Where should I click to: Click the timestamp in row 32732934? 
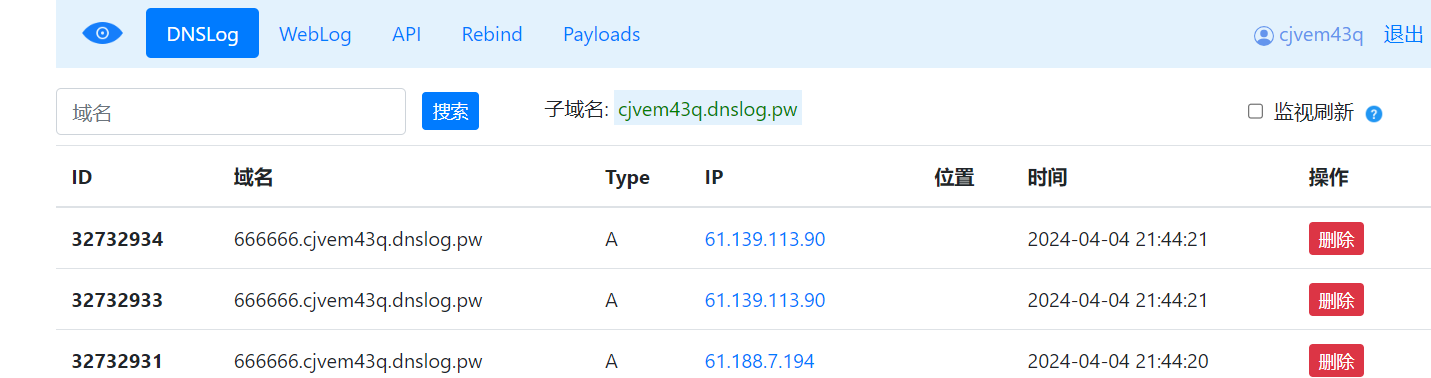[x=1118, y=240]
